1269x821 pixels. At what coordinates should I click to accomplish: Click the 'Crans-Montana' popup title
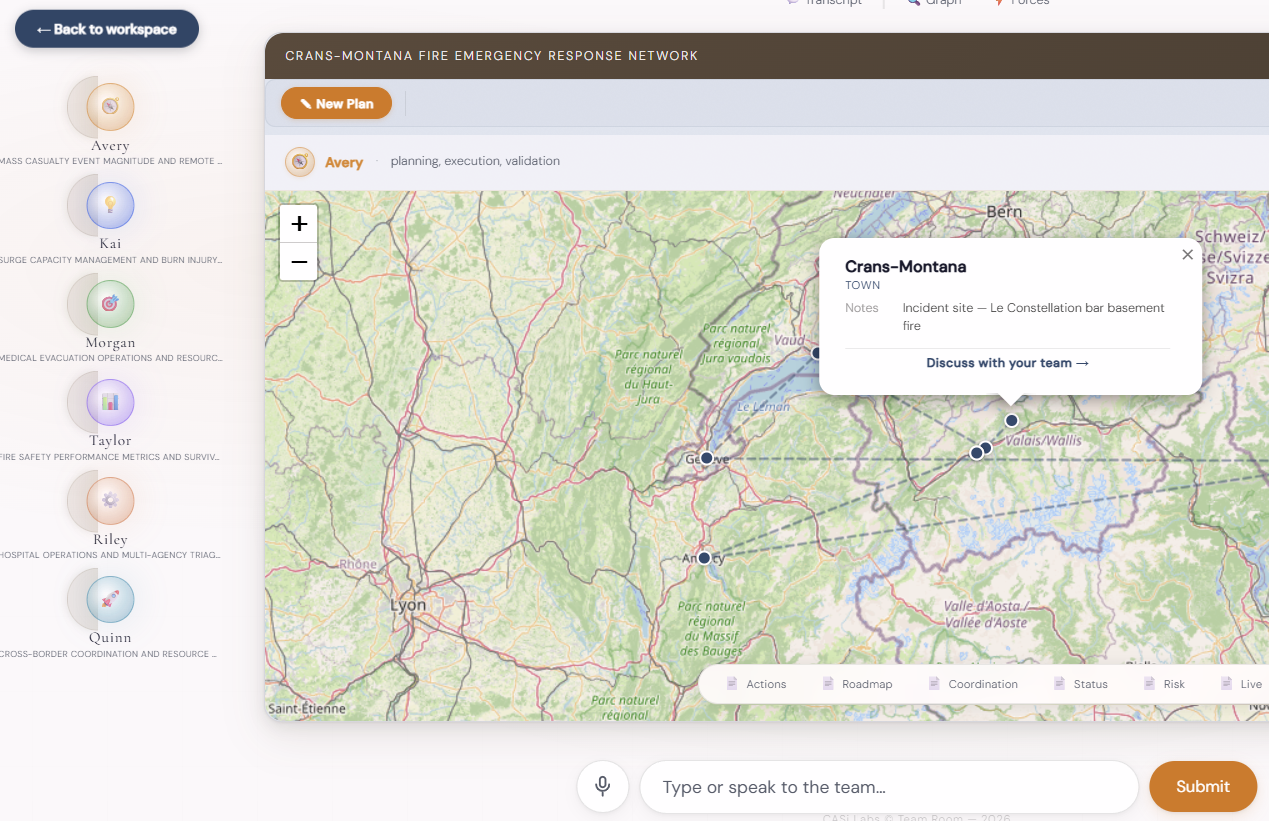905,266
